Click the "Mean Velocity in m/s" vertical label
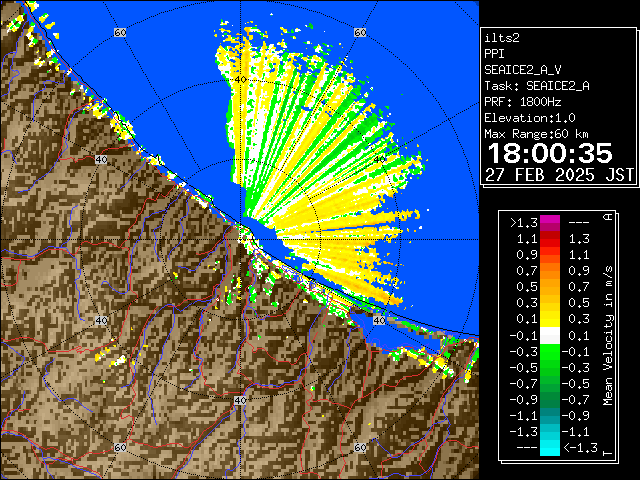Image resolution: width=640 pixels, height=480 pixels. (x=608, y=336)
